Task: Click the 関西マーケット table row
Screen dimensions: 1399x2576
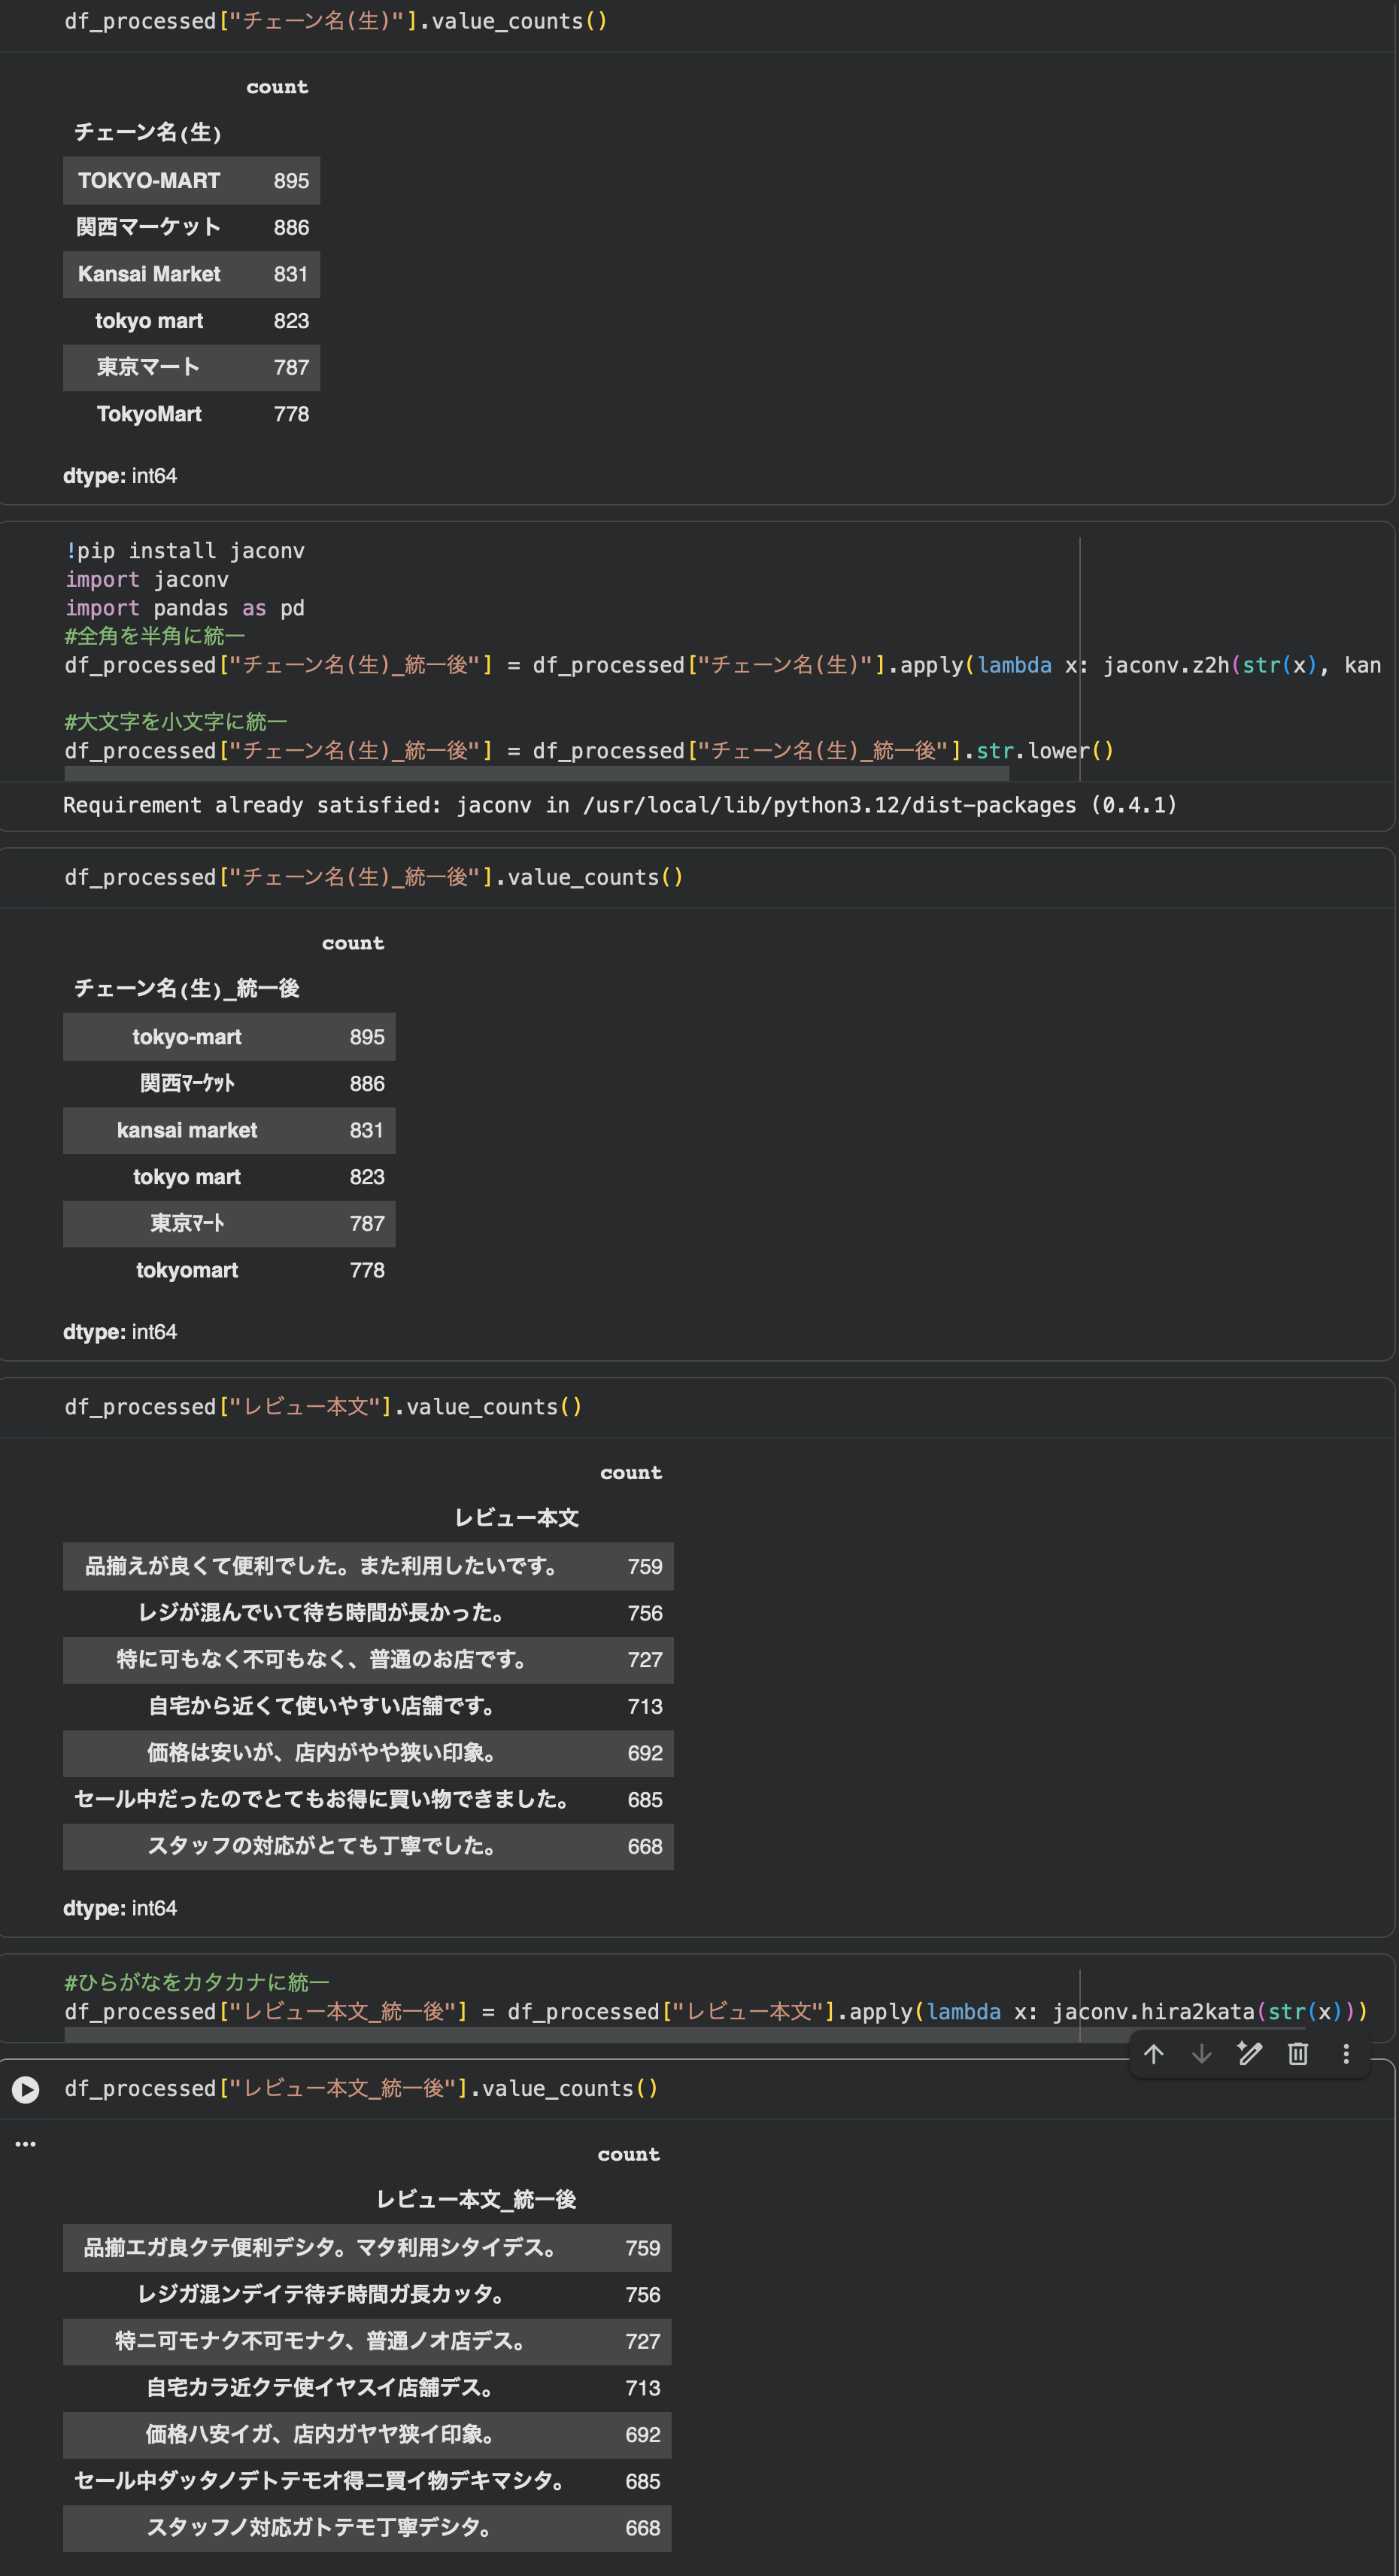Action: click(191, 227)
